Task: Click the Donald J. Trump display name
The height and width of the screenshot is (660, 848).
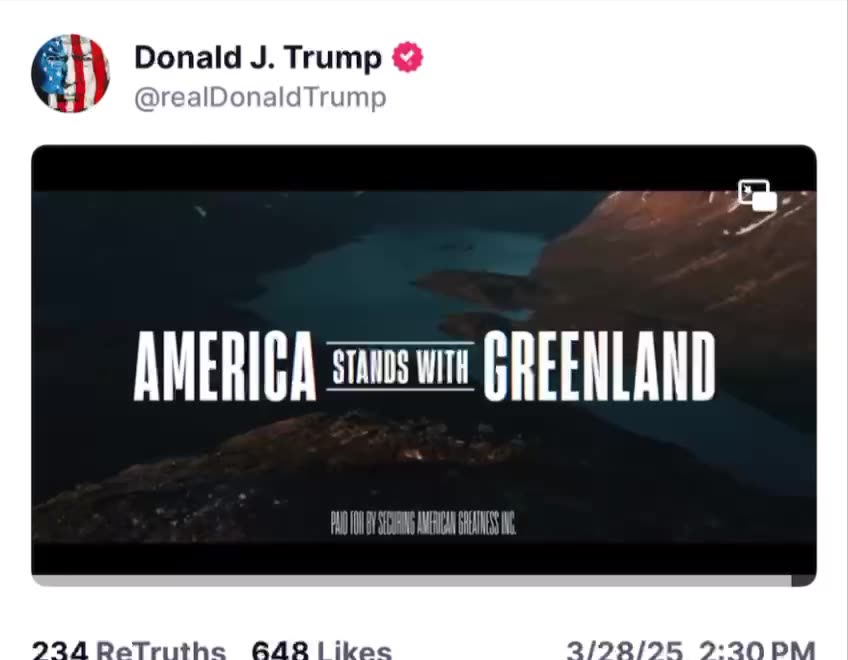Action: 258,57
